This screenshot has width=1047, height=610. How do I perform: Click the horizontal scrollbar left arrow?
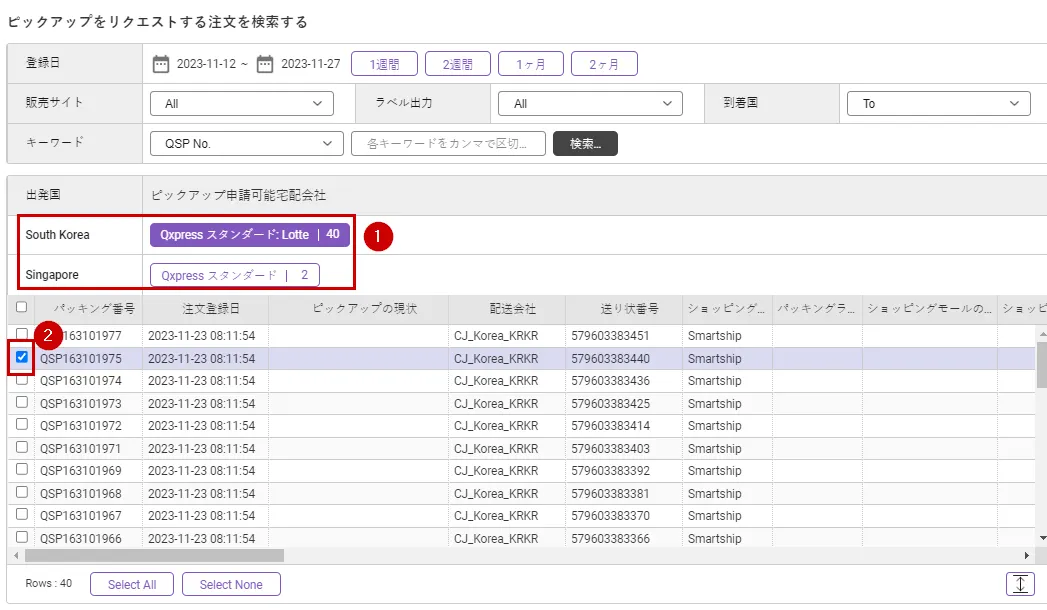[x=17, y=555]
